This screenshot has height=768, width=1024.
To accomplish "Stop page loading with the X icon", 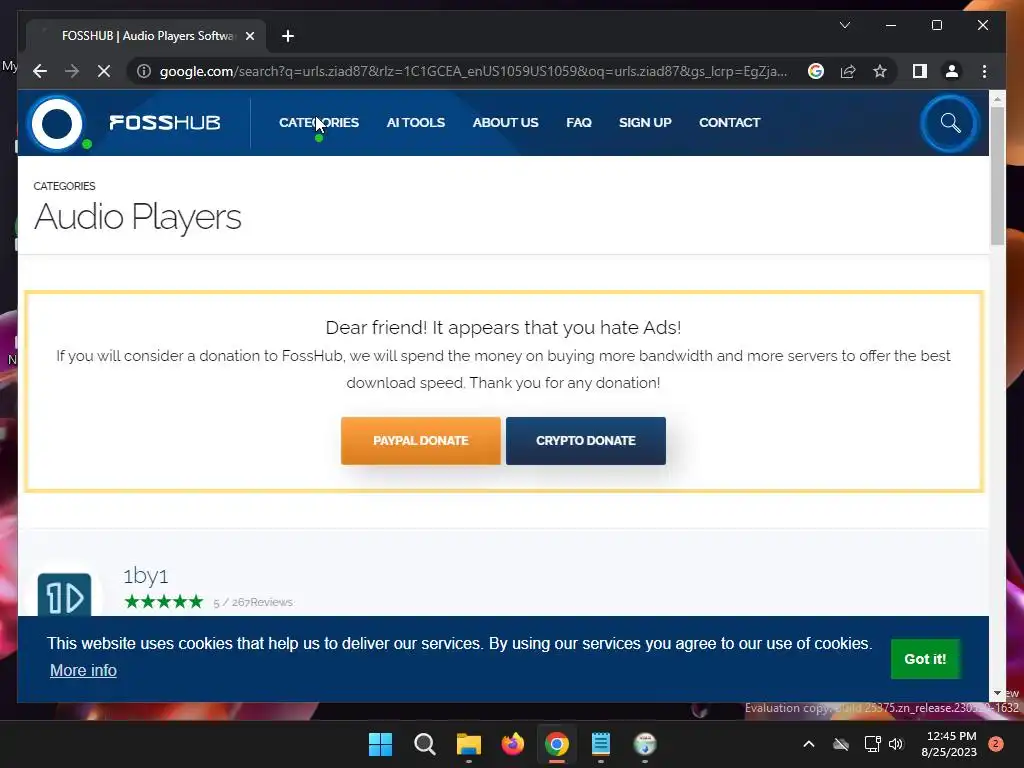I will pos(104,71).
